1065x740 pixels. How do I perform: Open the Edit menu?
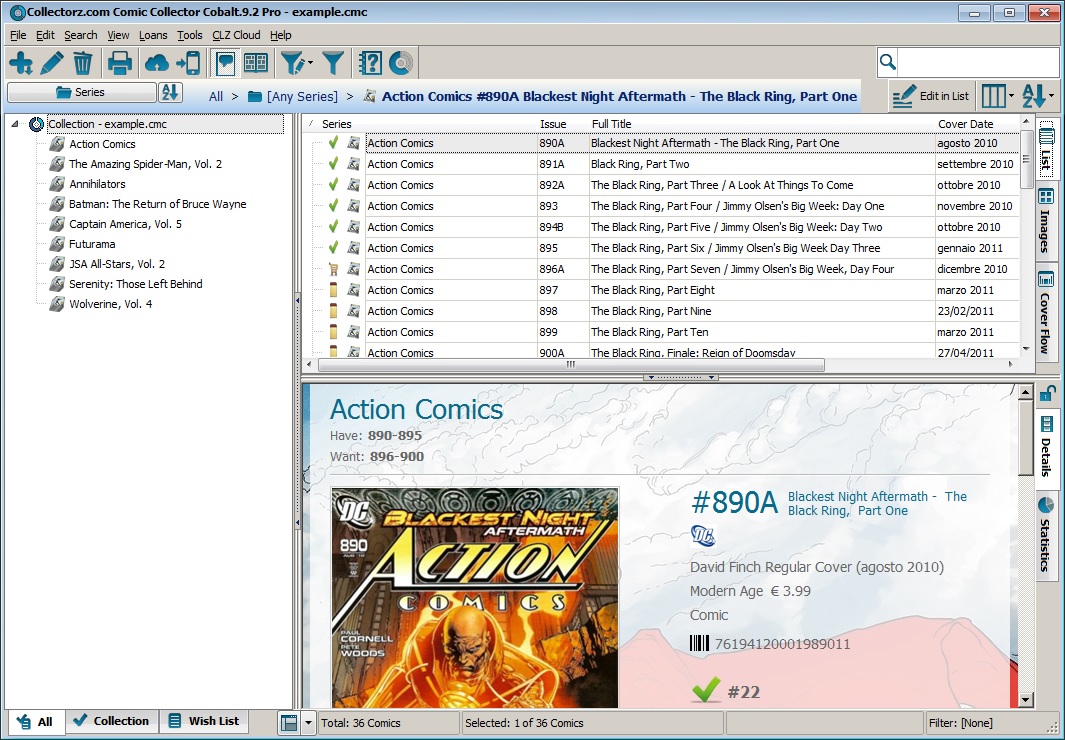46,35
